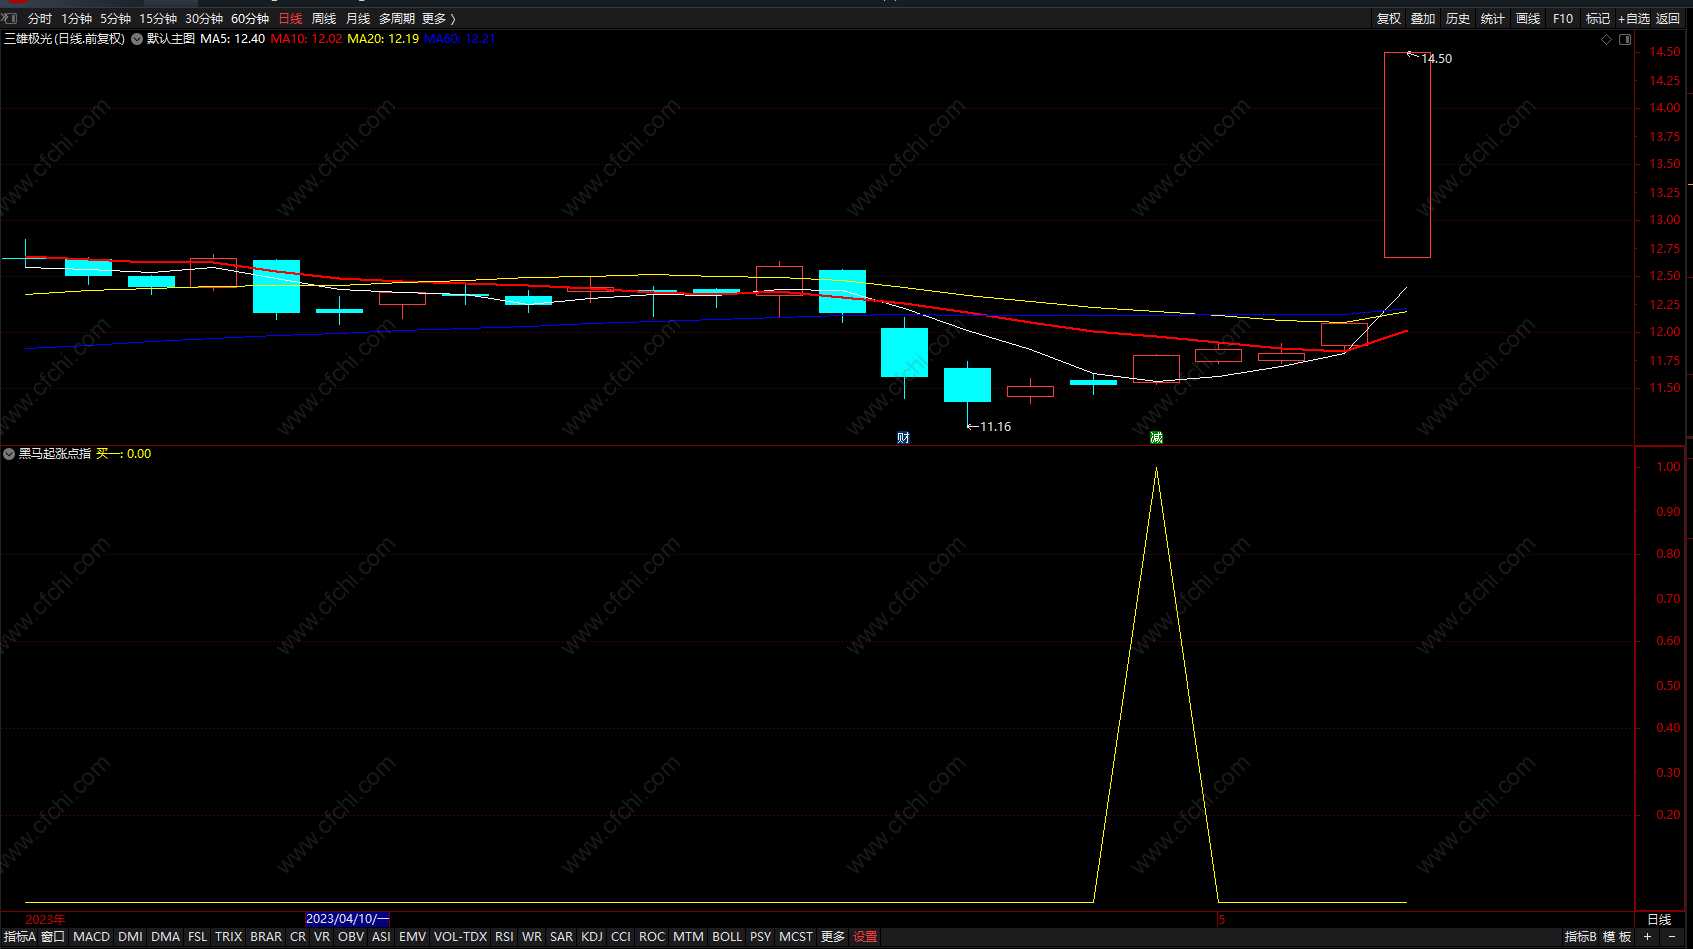Image resolution: width=1693 pixels, height=949 pixels.
Task: Expand 更多 periods at top
Action: point(438,19)
